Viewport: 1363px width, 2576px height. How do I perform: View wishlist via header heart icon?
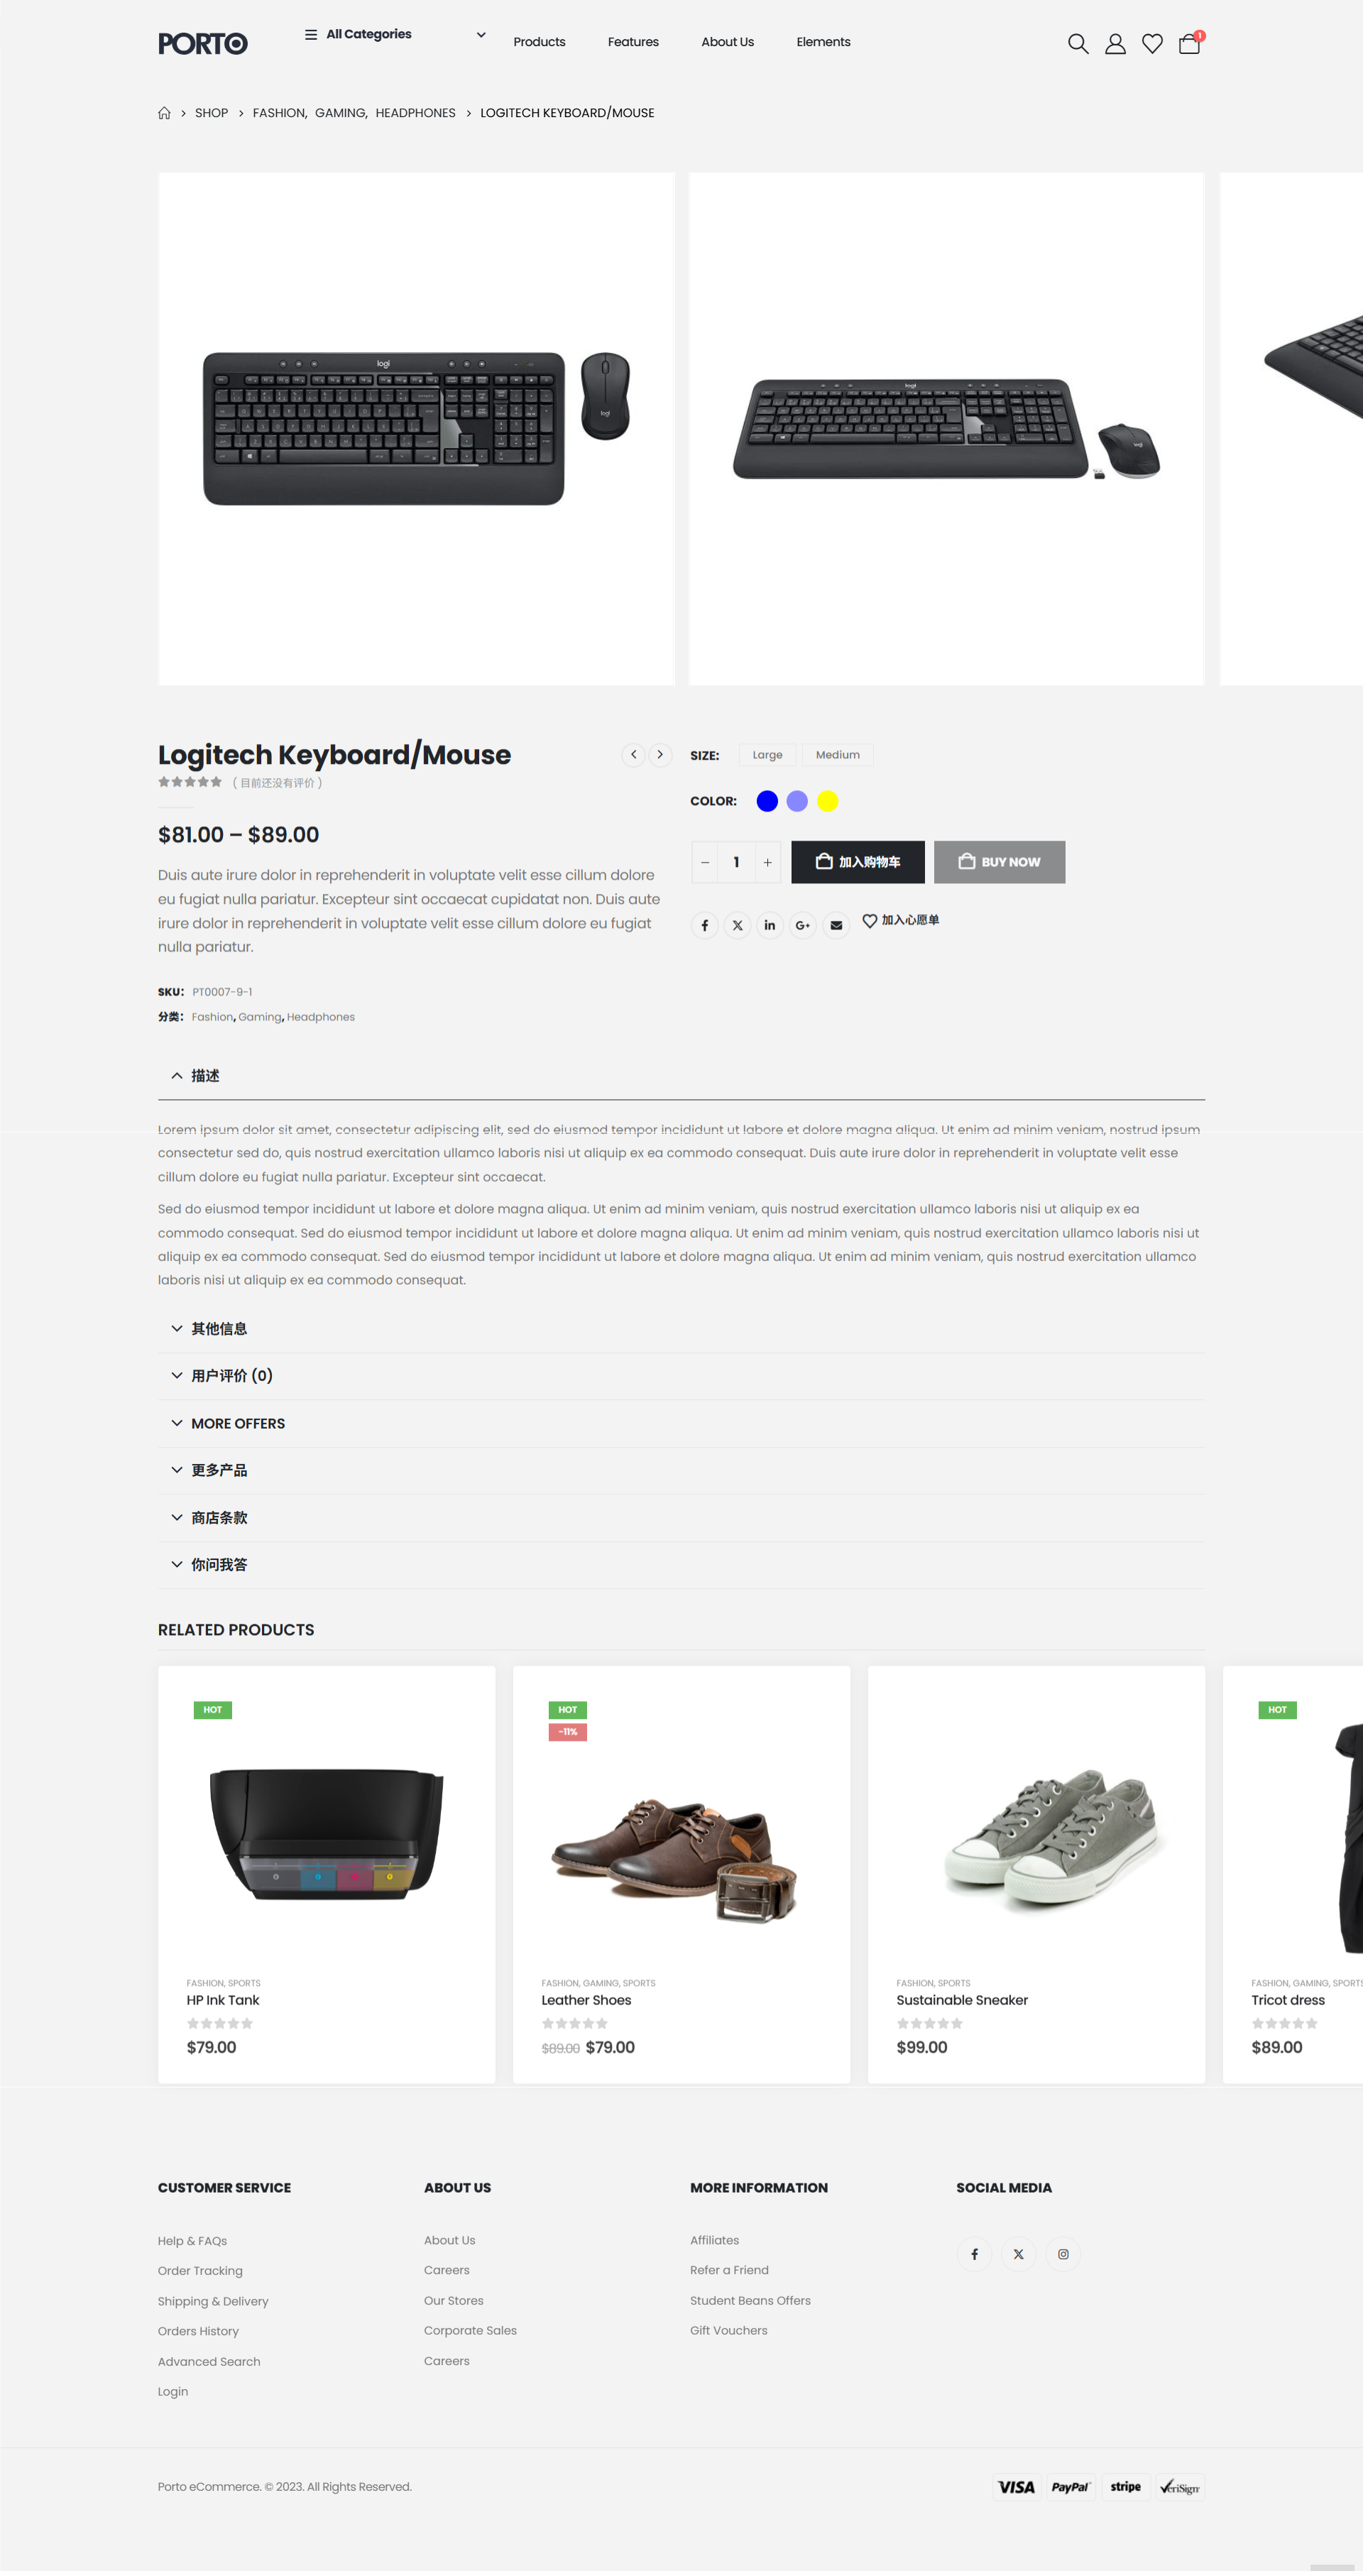tap(1152, 43)
